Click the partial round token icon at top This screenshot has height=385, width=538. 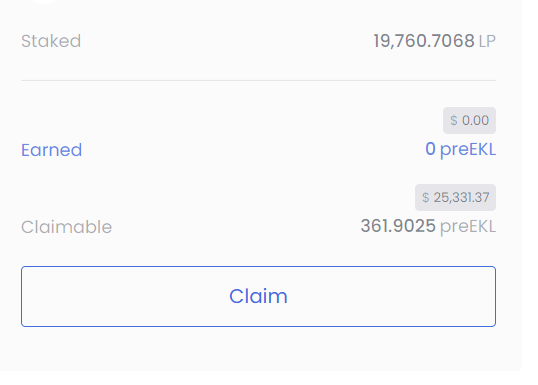point(44,1)
